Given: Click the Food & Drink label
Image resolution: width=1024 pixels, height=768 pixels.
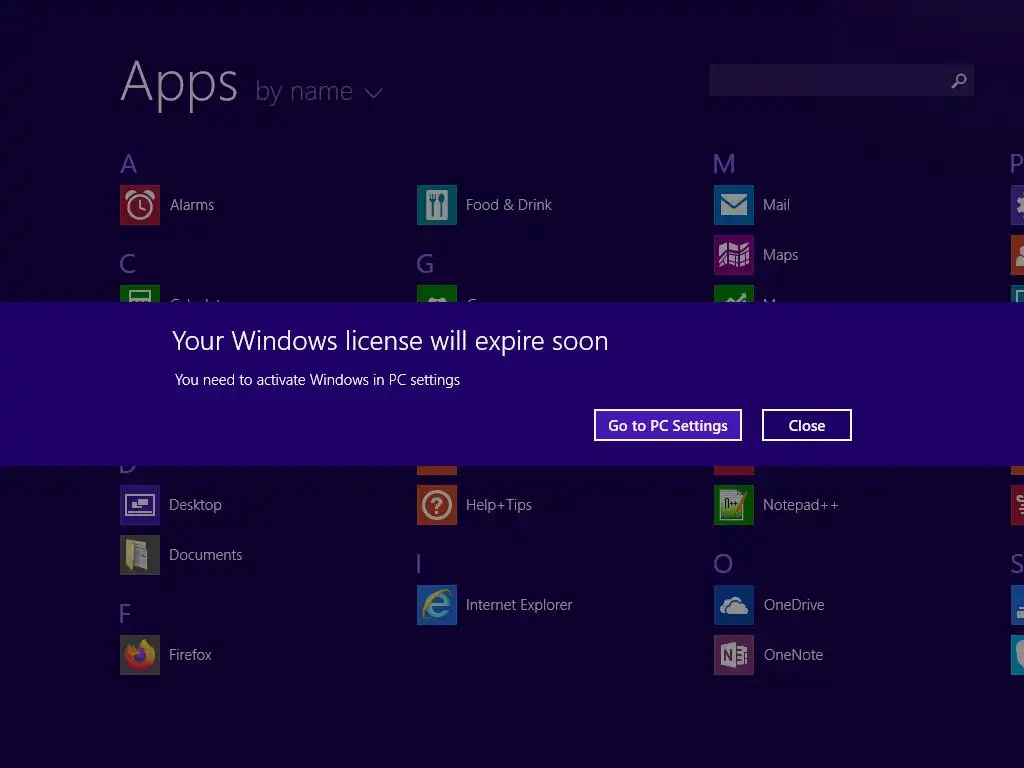Looking at the screenshot, I should point(509,205).
